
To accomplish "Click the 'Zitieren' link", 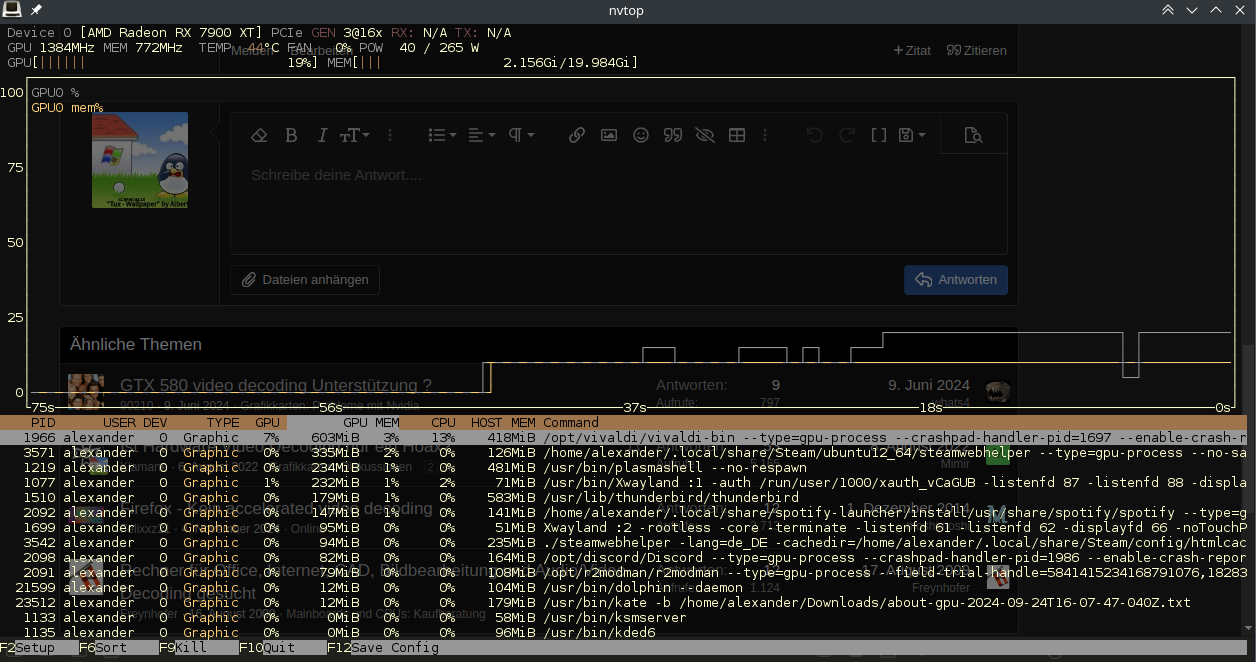I will click(x=977, y=50).
